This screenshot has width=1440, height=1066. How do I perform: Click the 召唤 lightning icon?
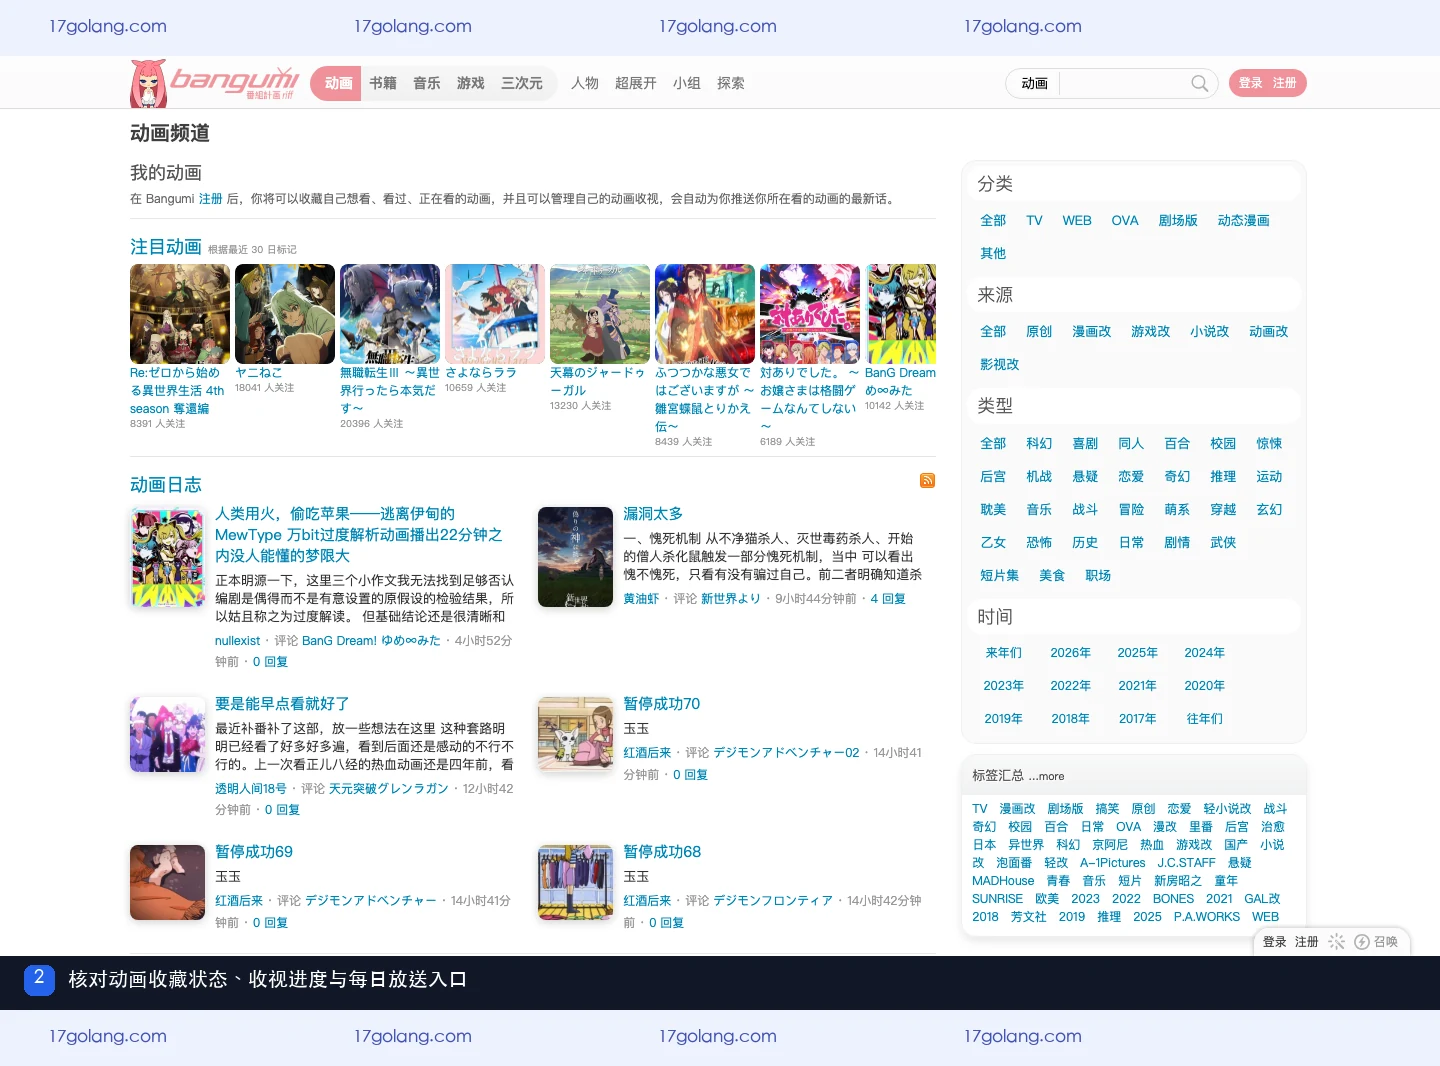(1361, 942)
